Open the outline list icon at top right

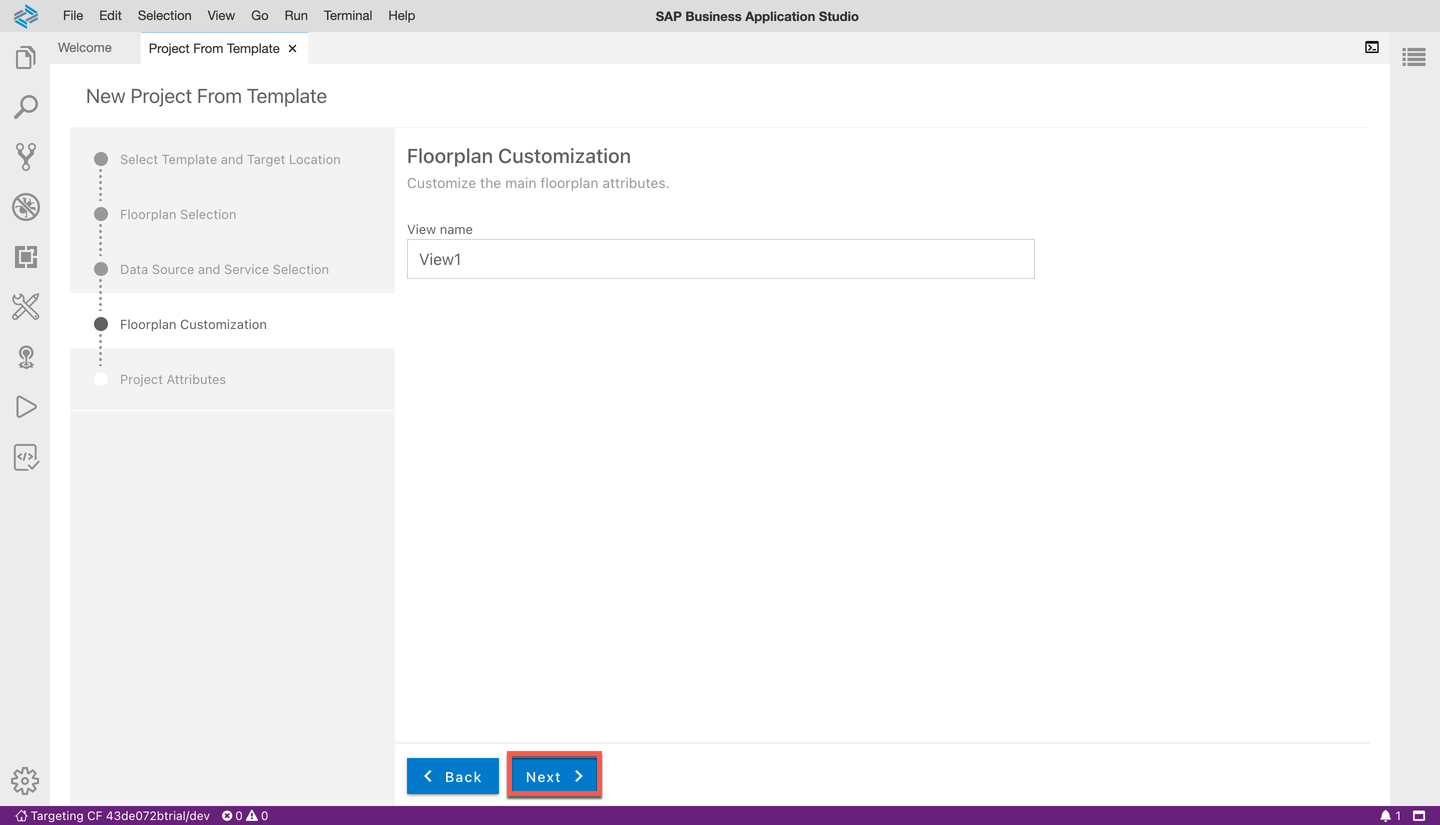click(1414, 57)
